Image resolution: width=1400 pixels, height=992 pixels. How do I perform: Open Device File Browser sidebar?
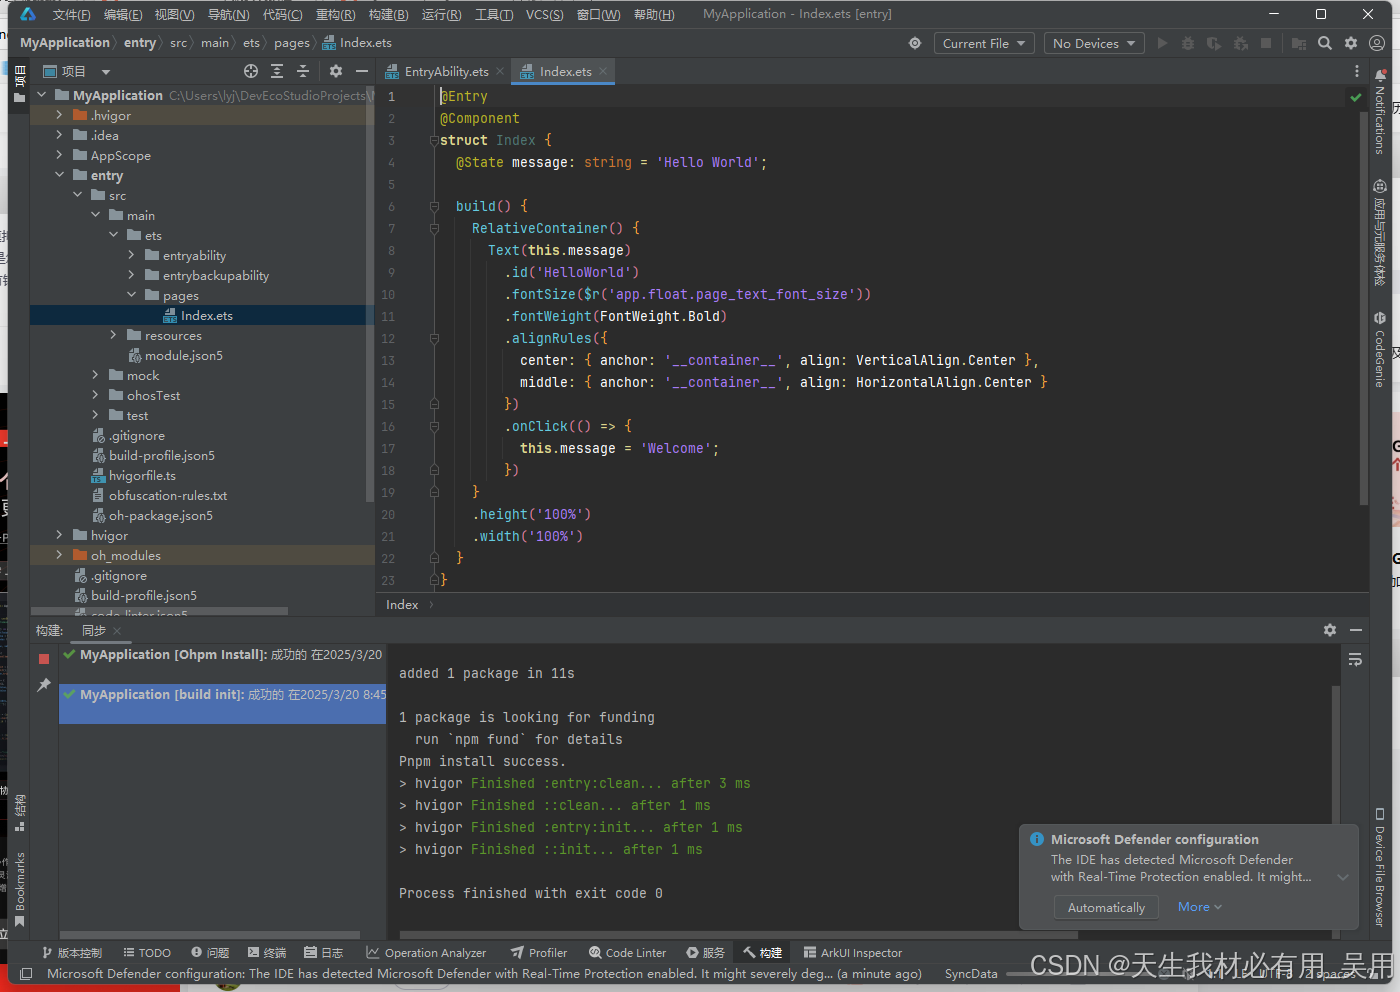(x=1380, y=867)
